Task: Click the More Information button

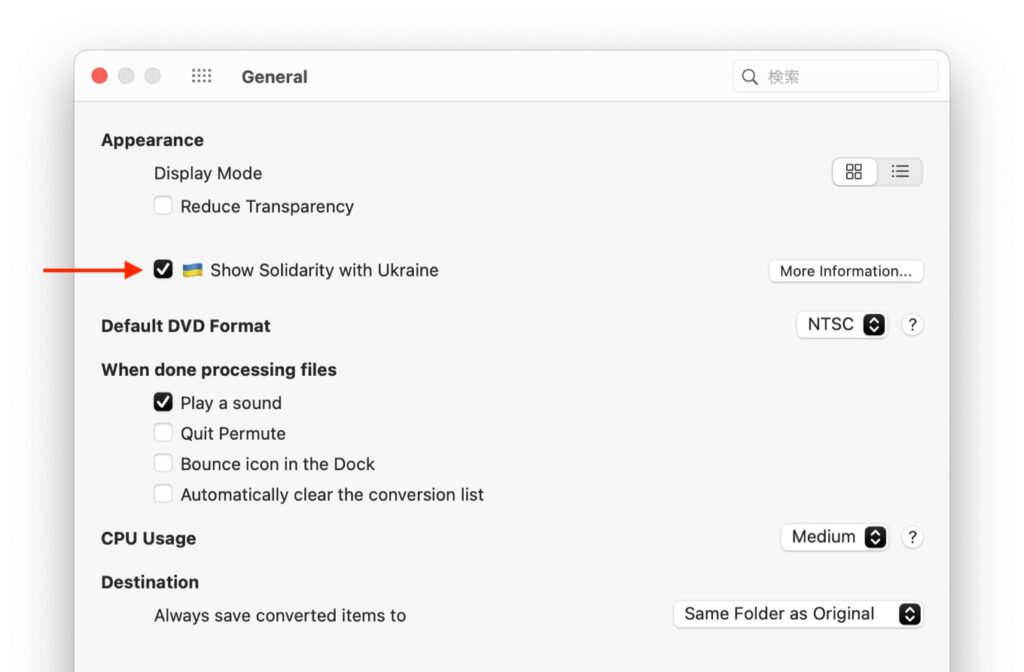Action: point(845,271)
